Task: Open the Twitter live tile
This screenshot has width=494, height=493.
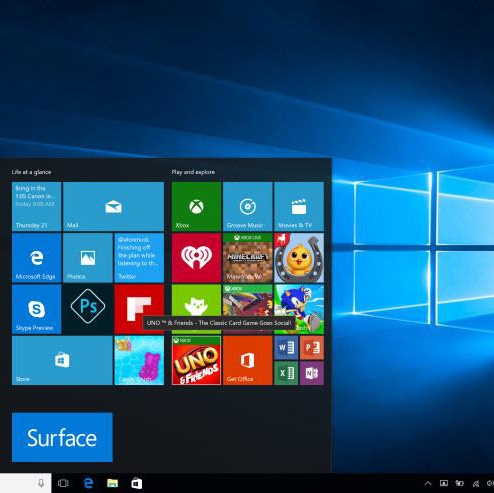Action: click(x=139, y=258)
